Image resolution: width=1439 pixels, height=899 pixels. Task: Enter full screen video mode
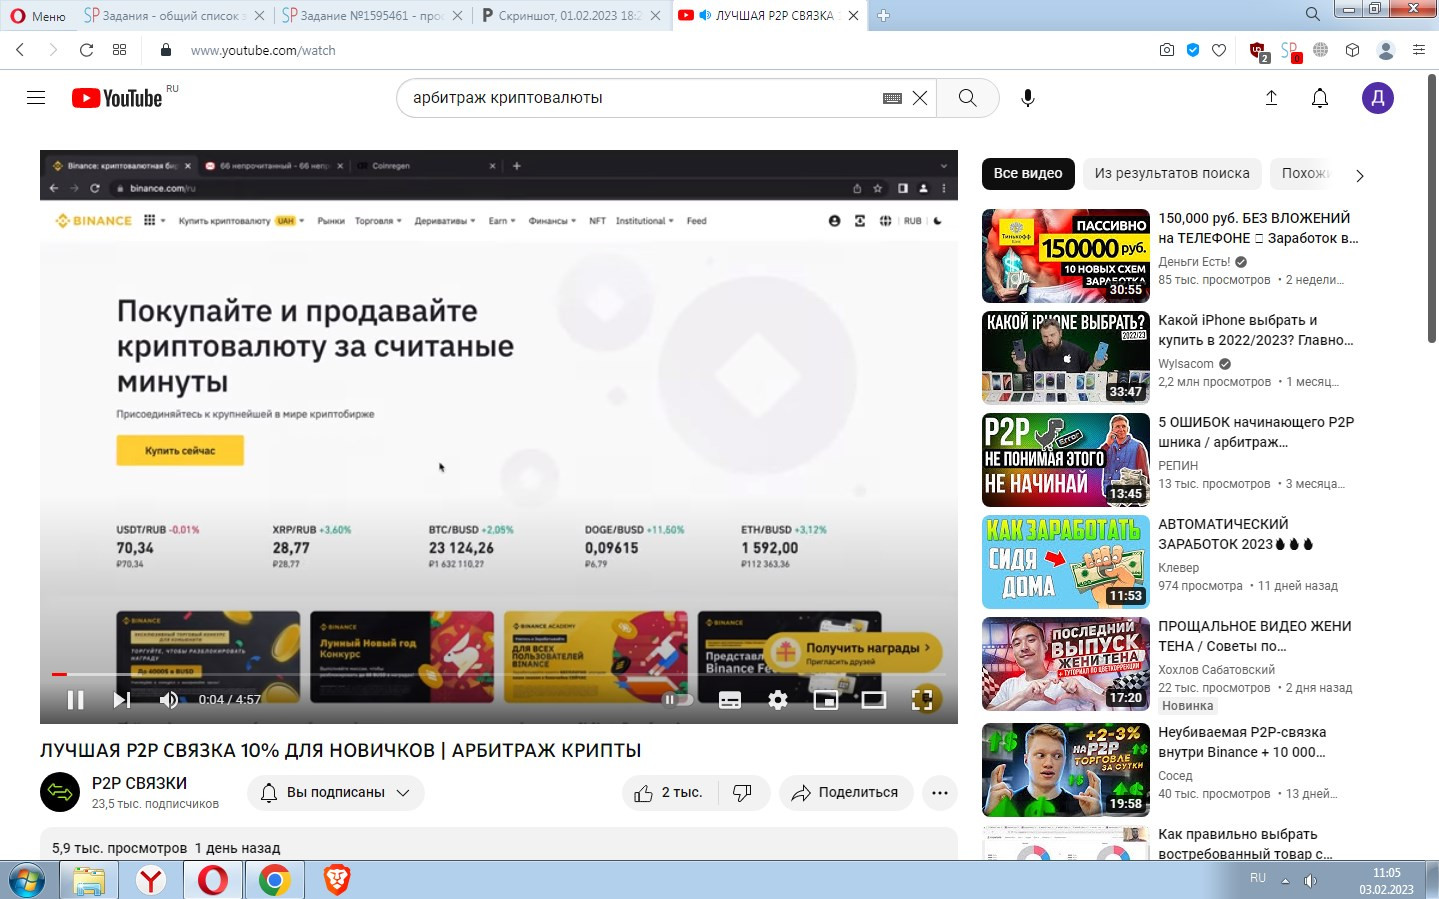922,700
